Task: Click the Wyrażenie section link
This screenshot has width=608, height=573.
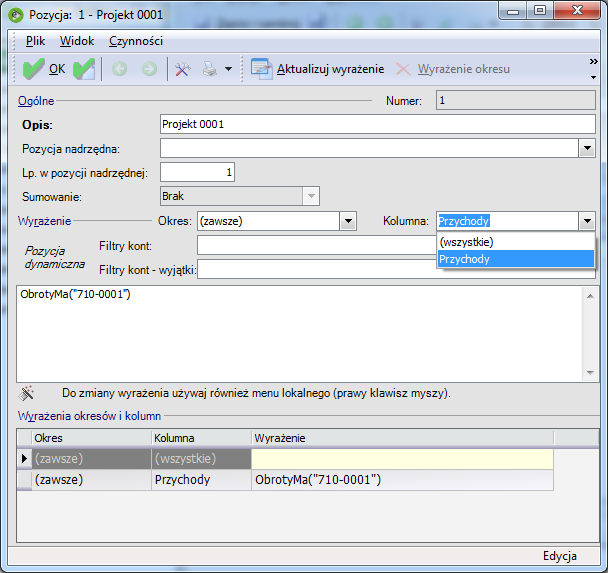Action: [x=45, y=221]
